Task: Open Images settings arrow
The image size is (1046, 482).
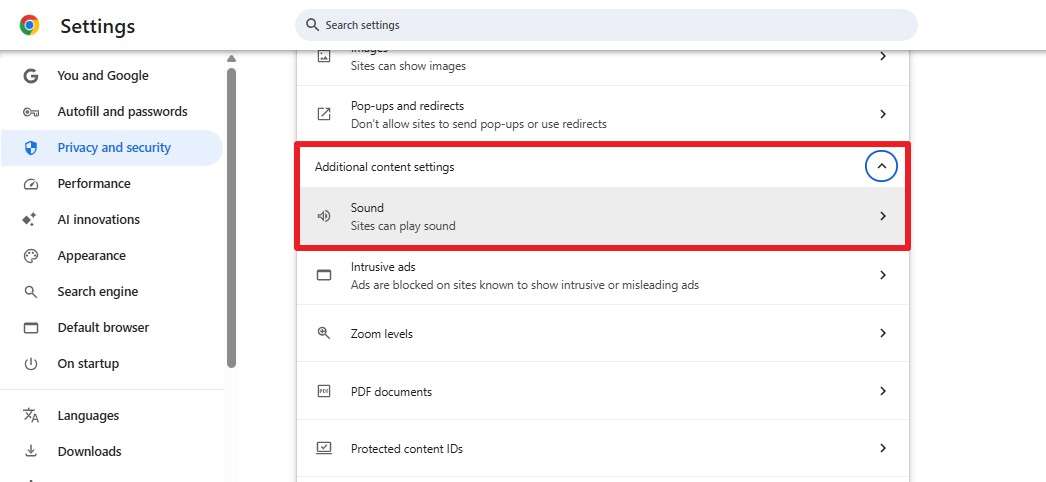Action: tap(883, 56)
